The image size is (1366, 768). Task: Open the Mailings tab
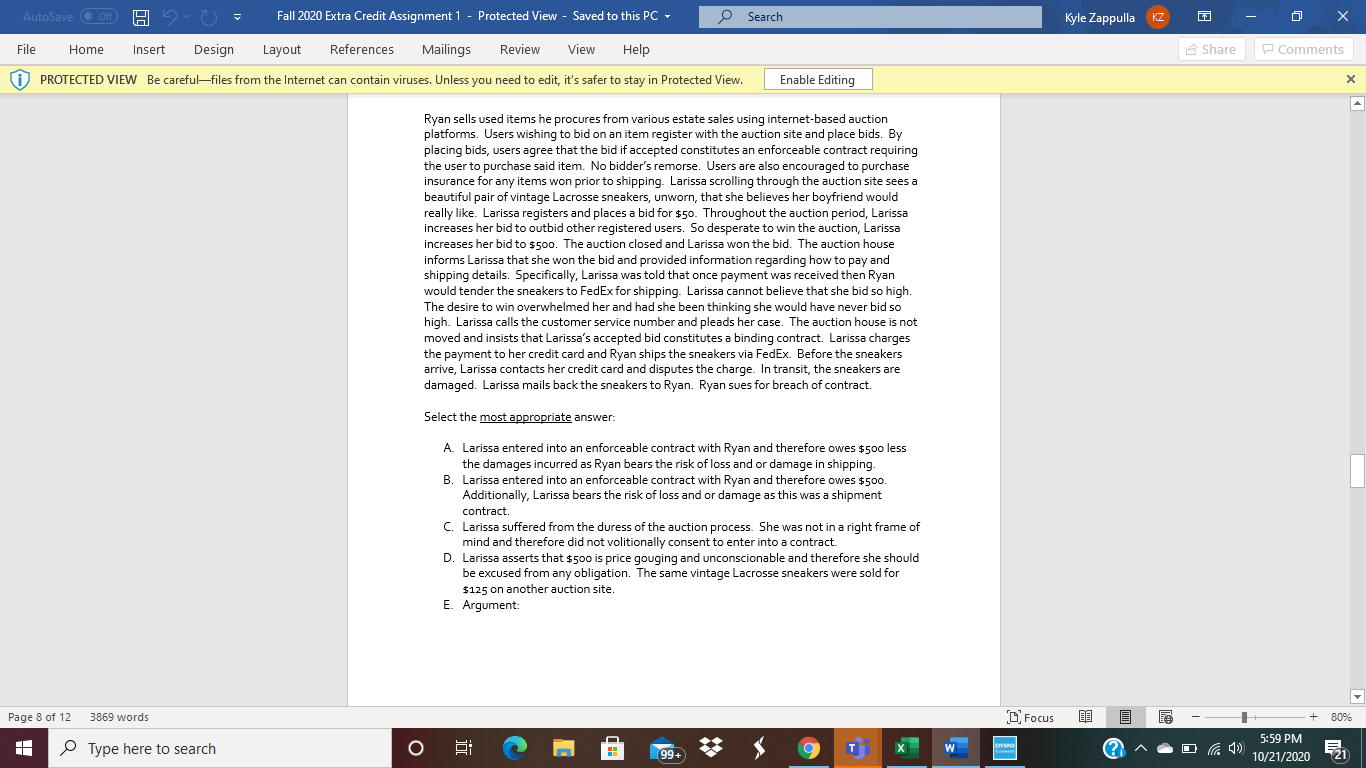pos(446,49)
